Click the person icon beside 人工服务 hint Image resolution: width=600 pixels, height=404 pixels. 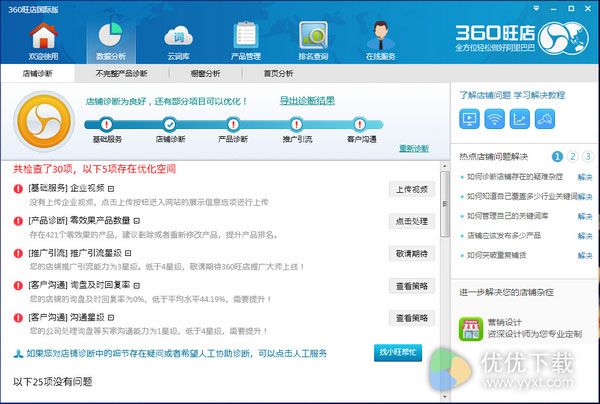pos(18,354)
